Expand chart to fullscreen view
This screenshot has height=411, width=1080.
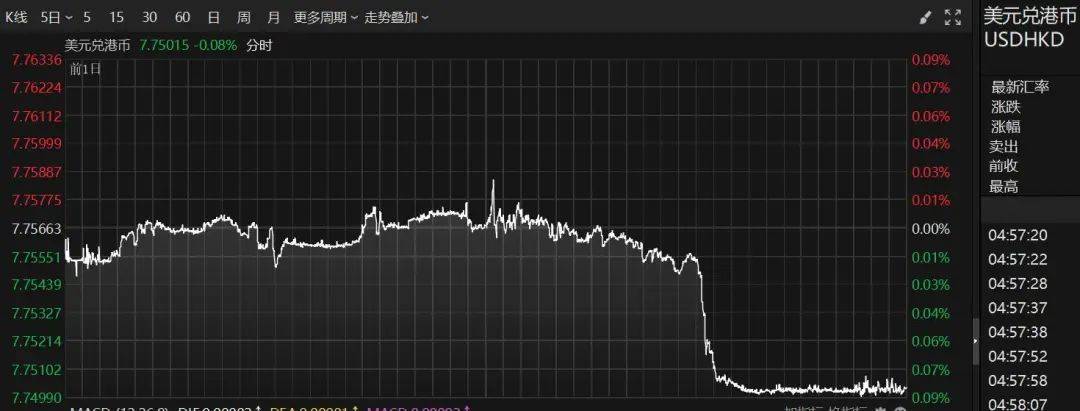point(953,17)
